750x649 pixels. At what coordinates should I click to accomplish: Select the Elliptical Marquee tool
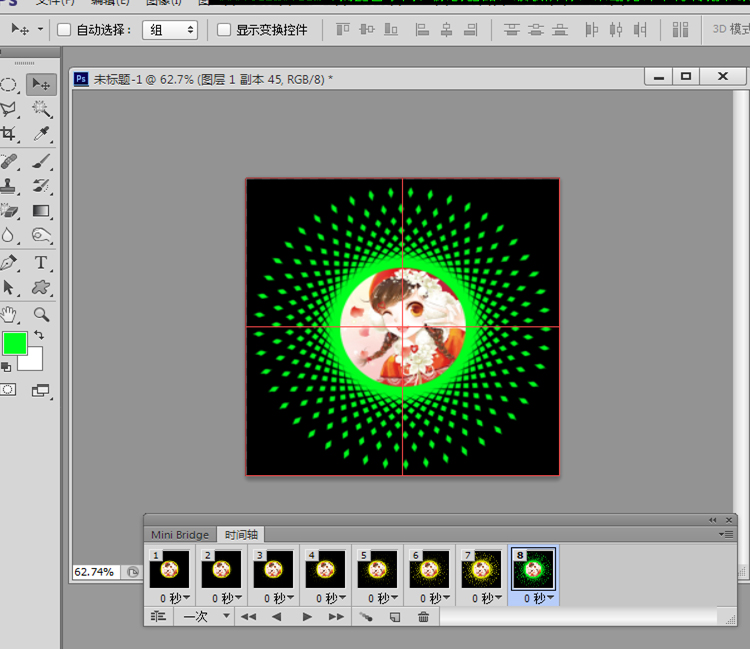[9, 85]
